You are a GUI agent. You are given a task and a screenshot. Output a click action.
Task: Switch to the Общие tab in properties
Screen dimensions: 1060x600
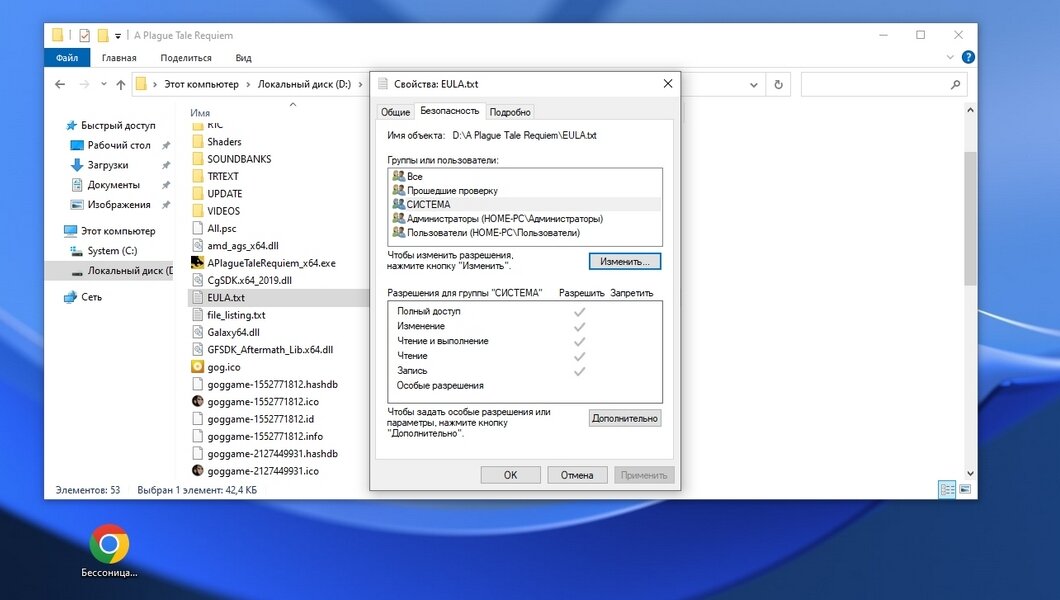pos(395,112)
